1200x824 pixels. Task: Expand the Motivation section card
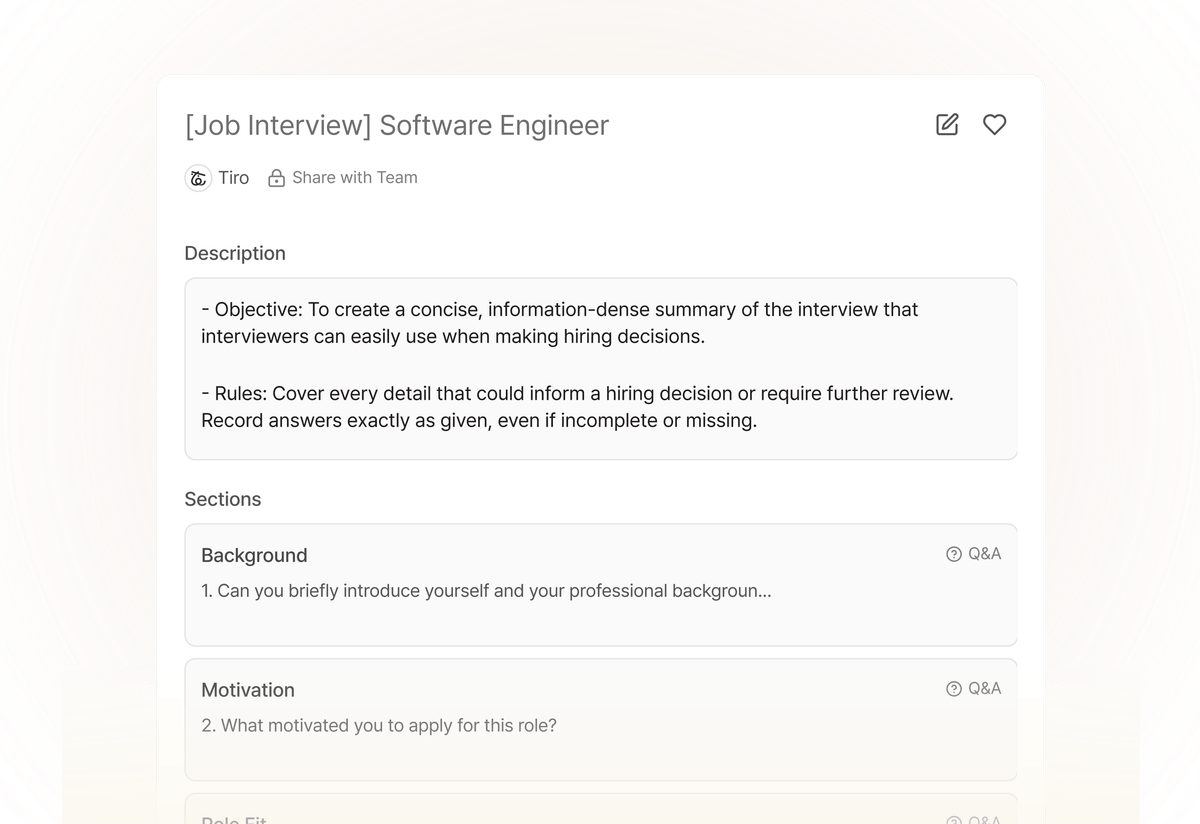coord(600,719)
